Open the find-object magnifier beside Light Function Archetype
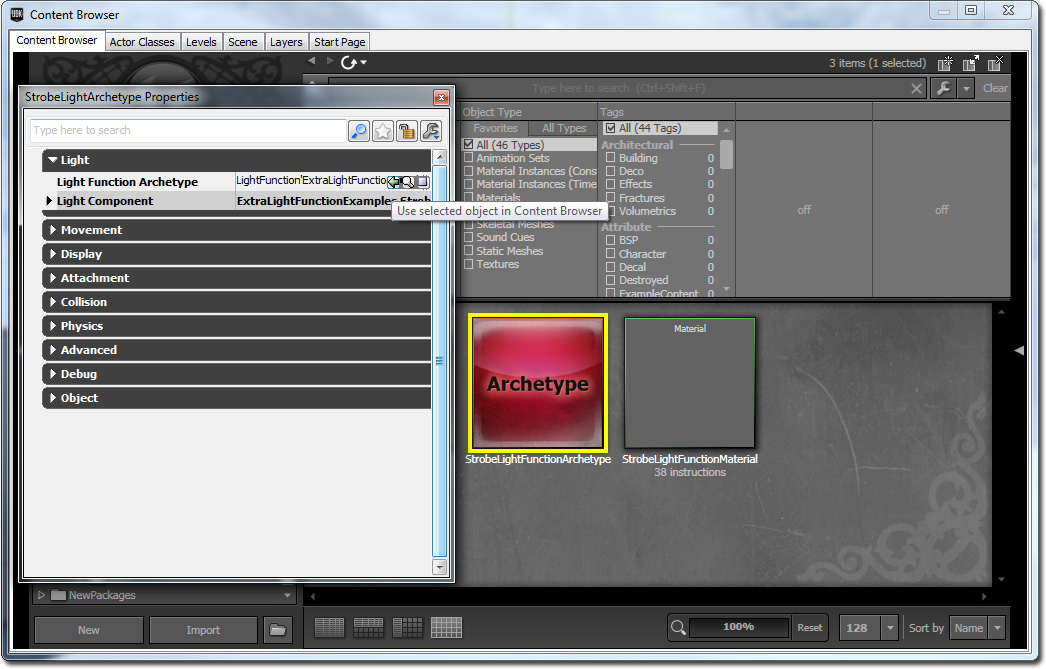 point(409,182)
